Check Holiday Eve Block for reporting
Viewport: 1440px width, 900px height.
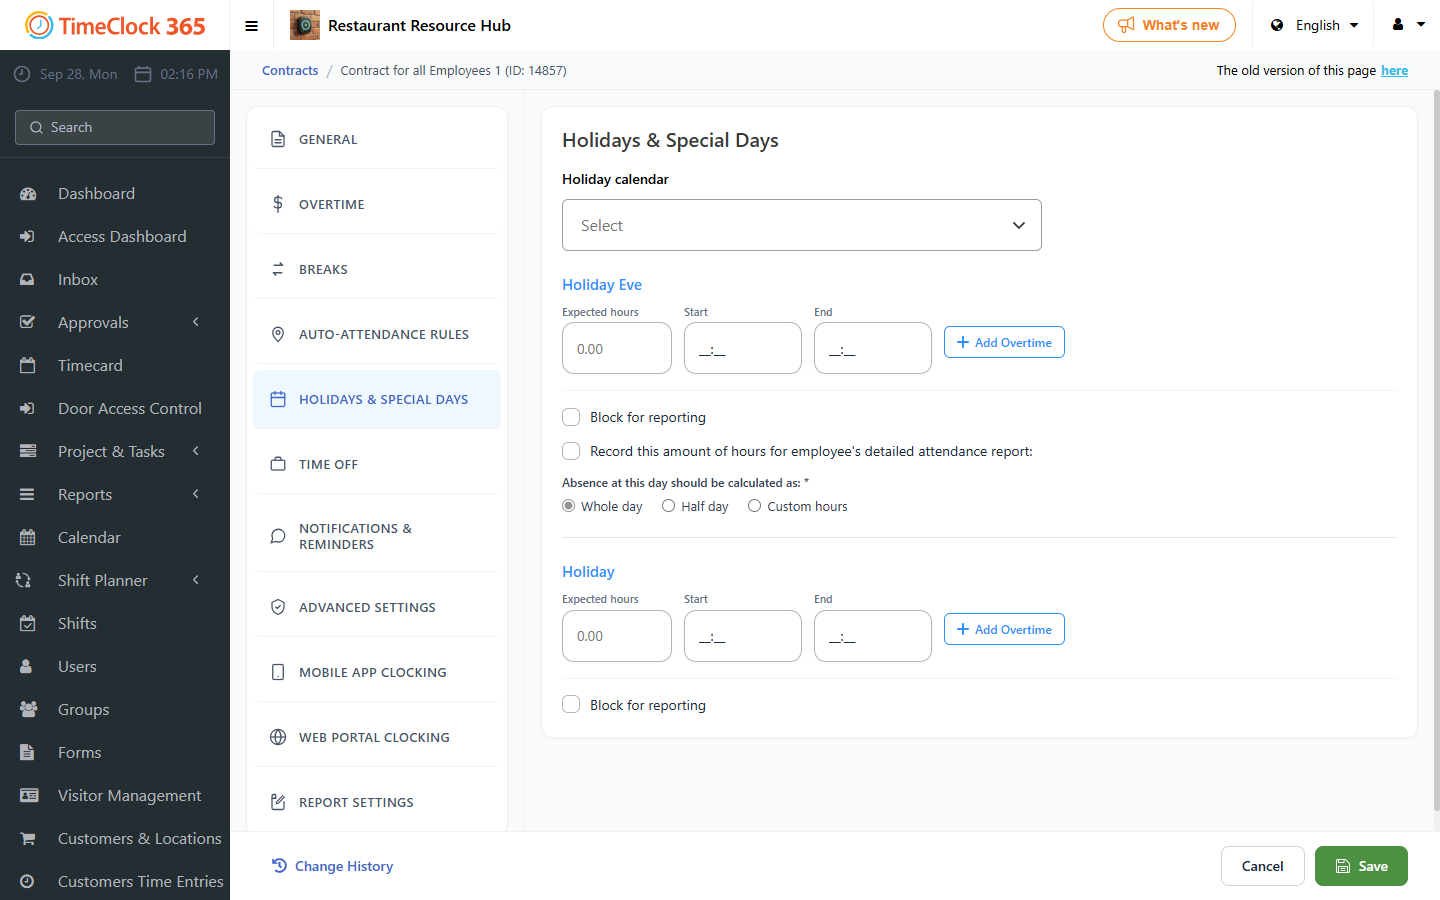[571, 417]
